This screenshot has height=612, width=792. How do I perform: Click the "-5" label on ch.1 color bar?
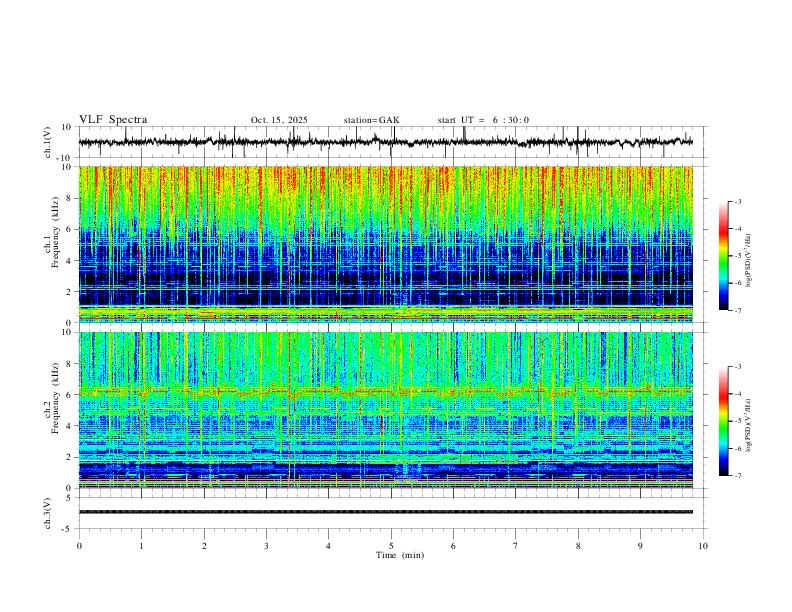738,256
